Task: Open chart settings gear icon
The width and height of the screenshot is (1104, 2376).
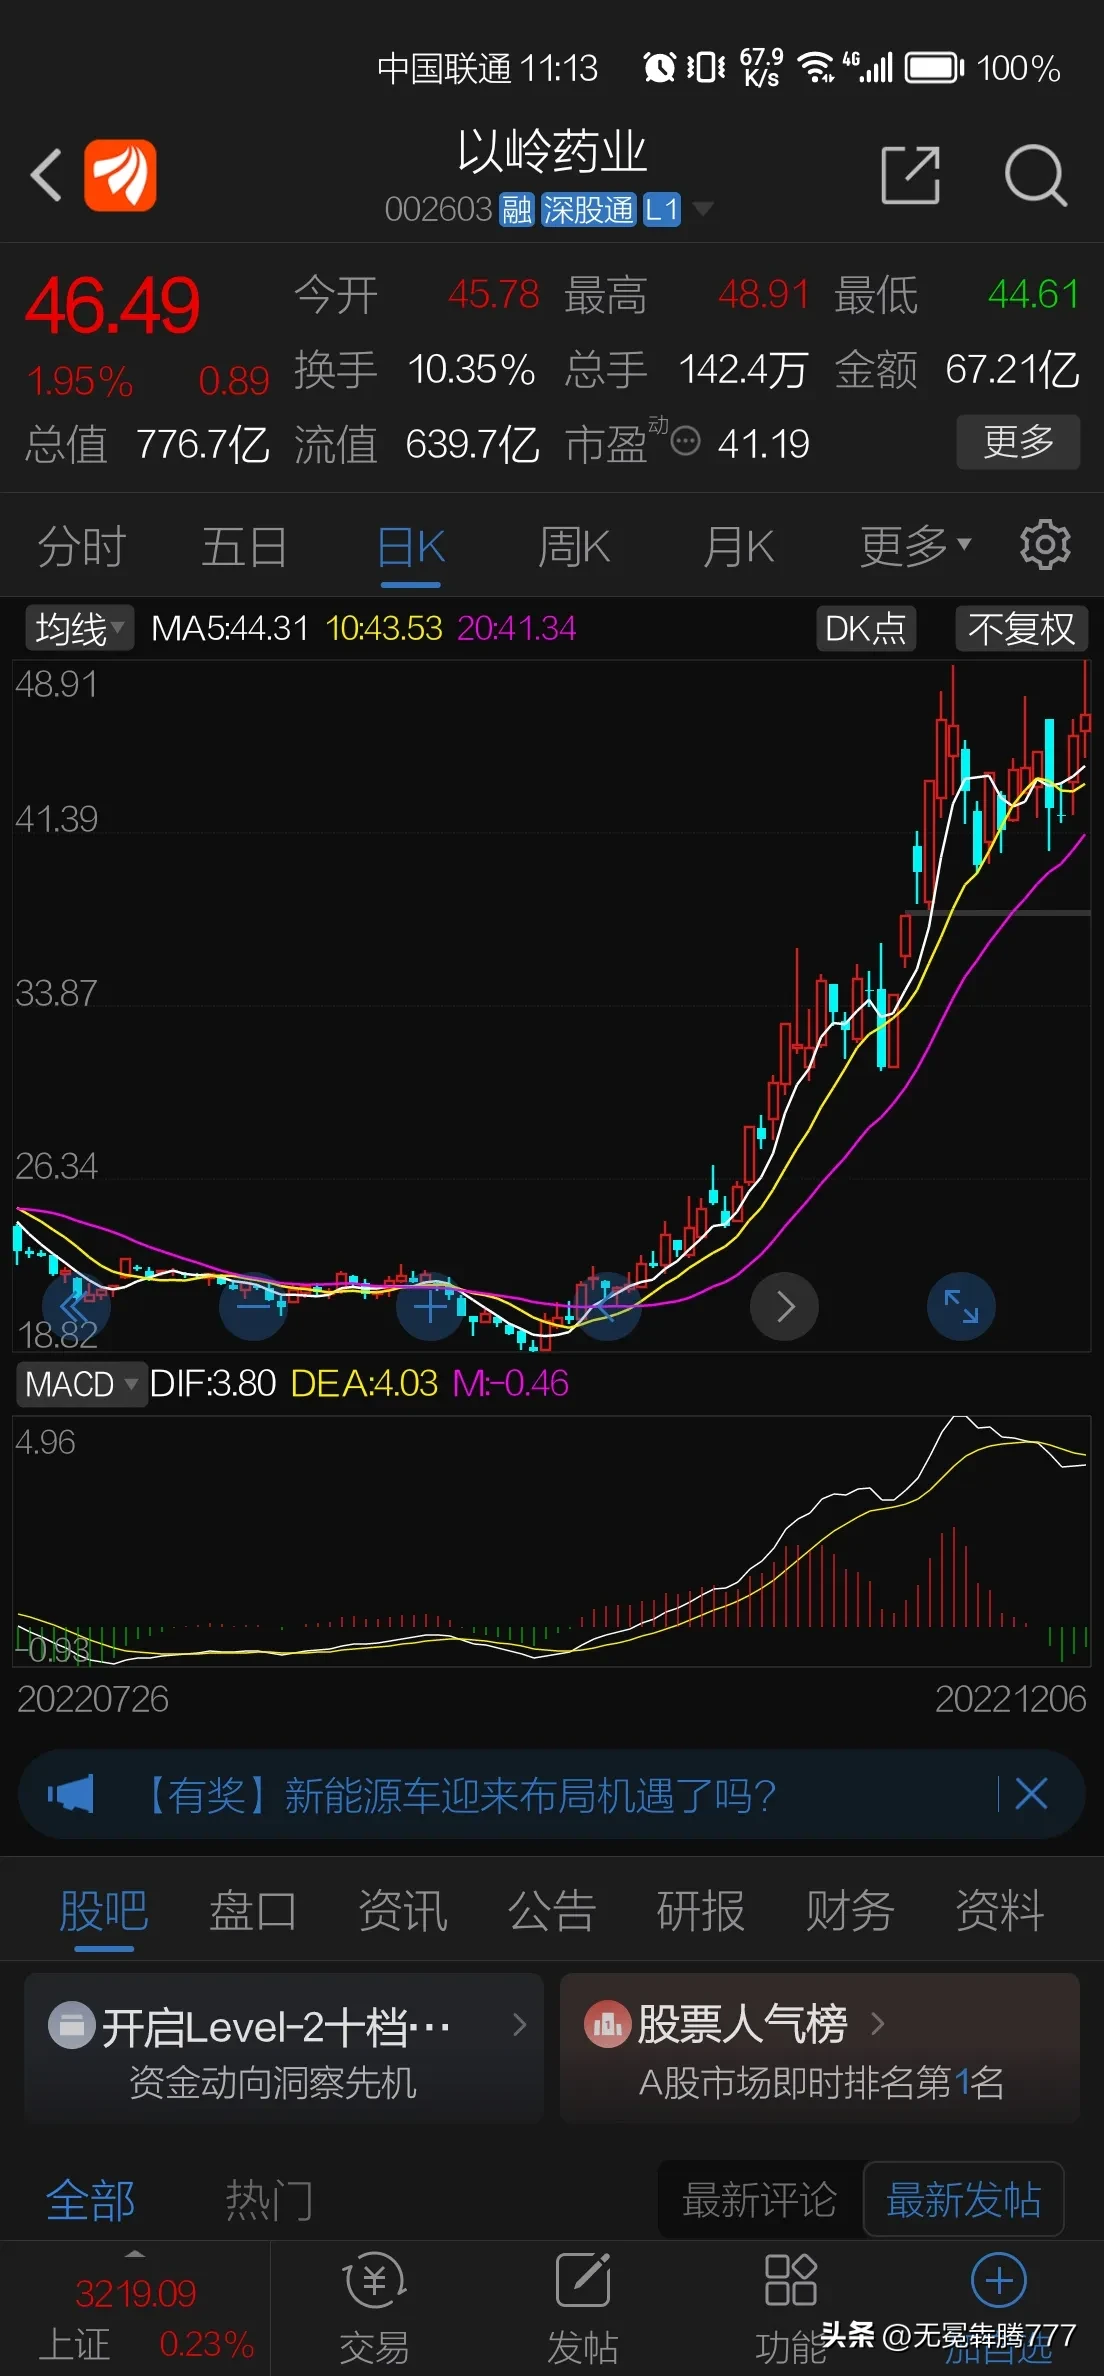Action: click(x=1045, y=545)
